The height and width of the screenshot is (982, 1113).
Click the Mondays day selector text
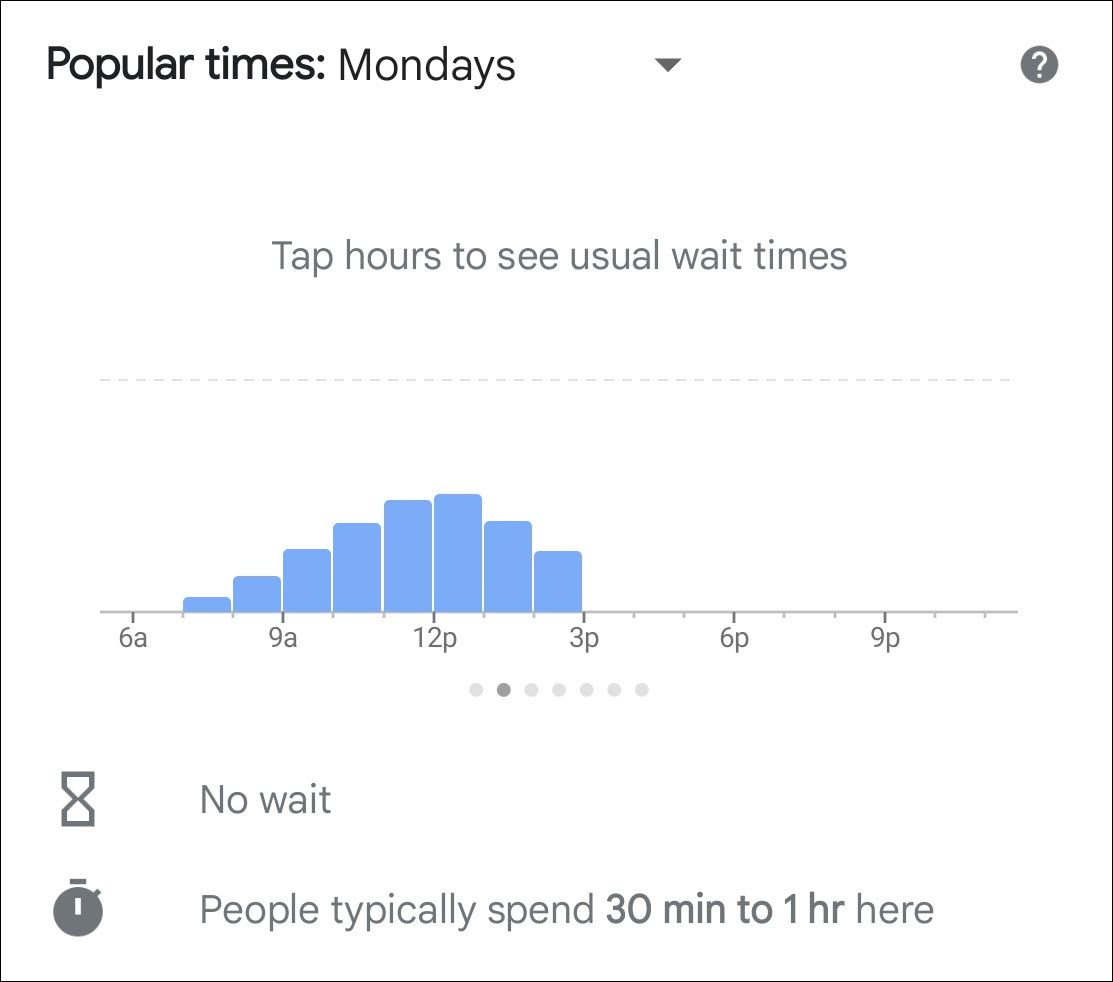click(427, 66)
